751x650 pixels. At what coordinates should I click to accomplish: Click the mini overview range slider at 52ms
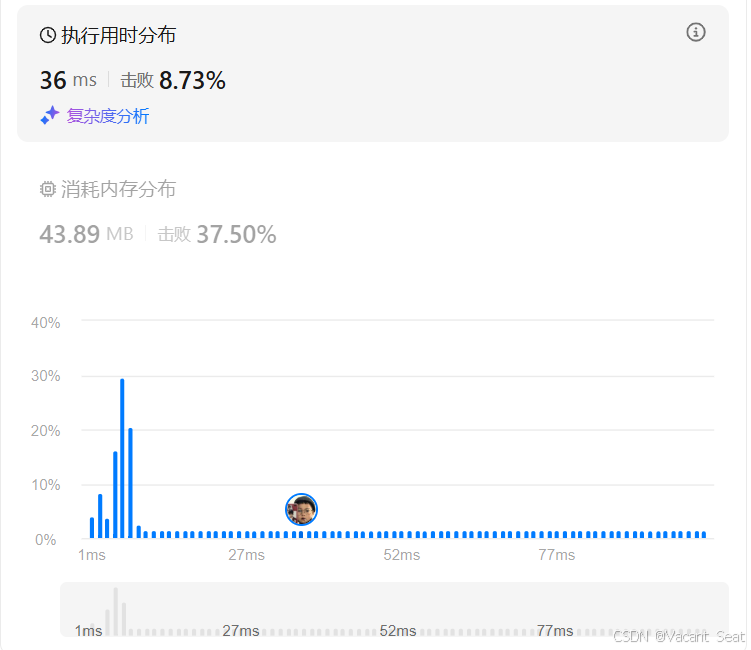pyautogui.click(x=398, y=631)
